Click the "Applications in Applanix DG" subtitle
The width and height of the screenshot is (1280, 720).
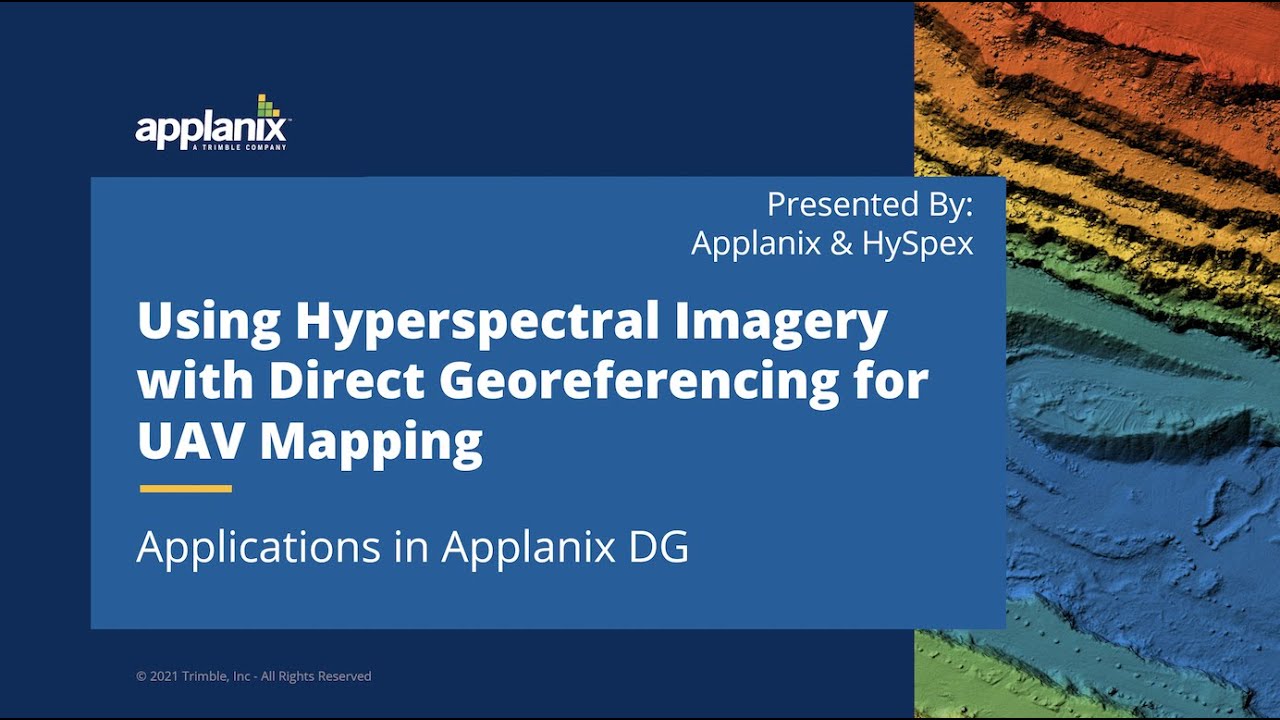[x=413, y=547]
